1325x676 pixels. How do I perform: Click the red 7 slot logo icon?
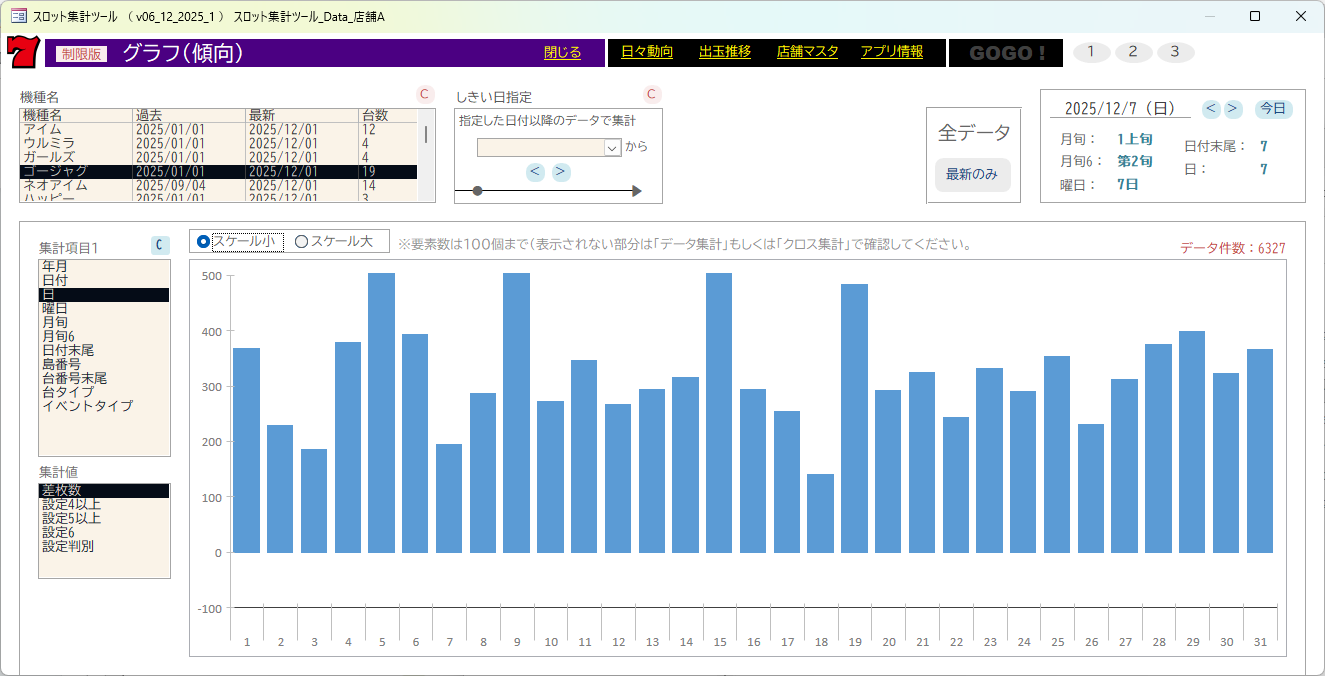coord(21,53)
